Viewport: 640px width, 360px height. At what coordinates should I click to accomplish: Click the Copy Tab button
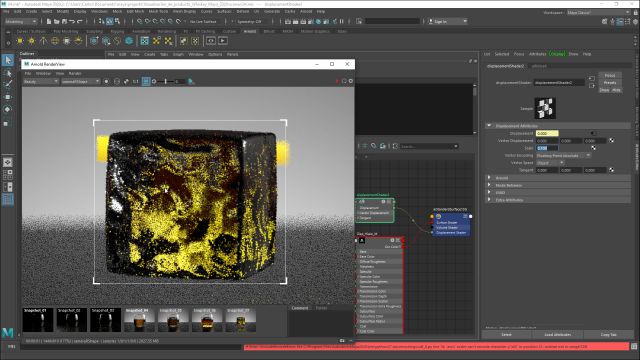[x=608, y=335]
